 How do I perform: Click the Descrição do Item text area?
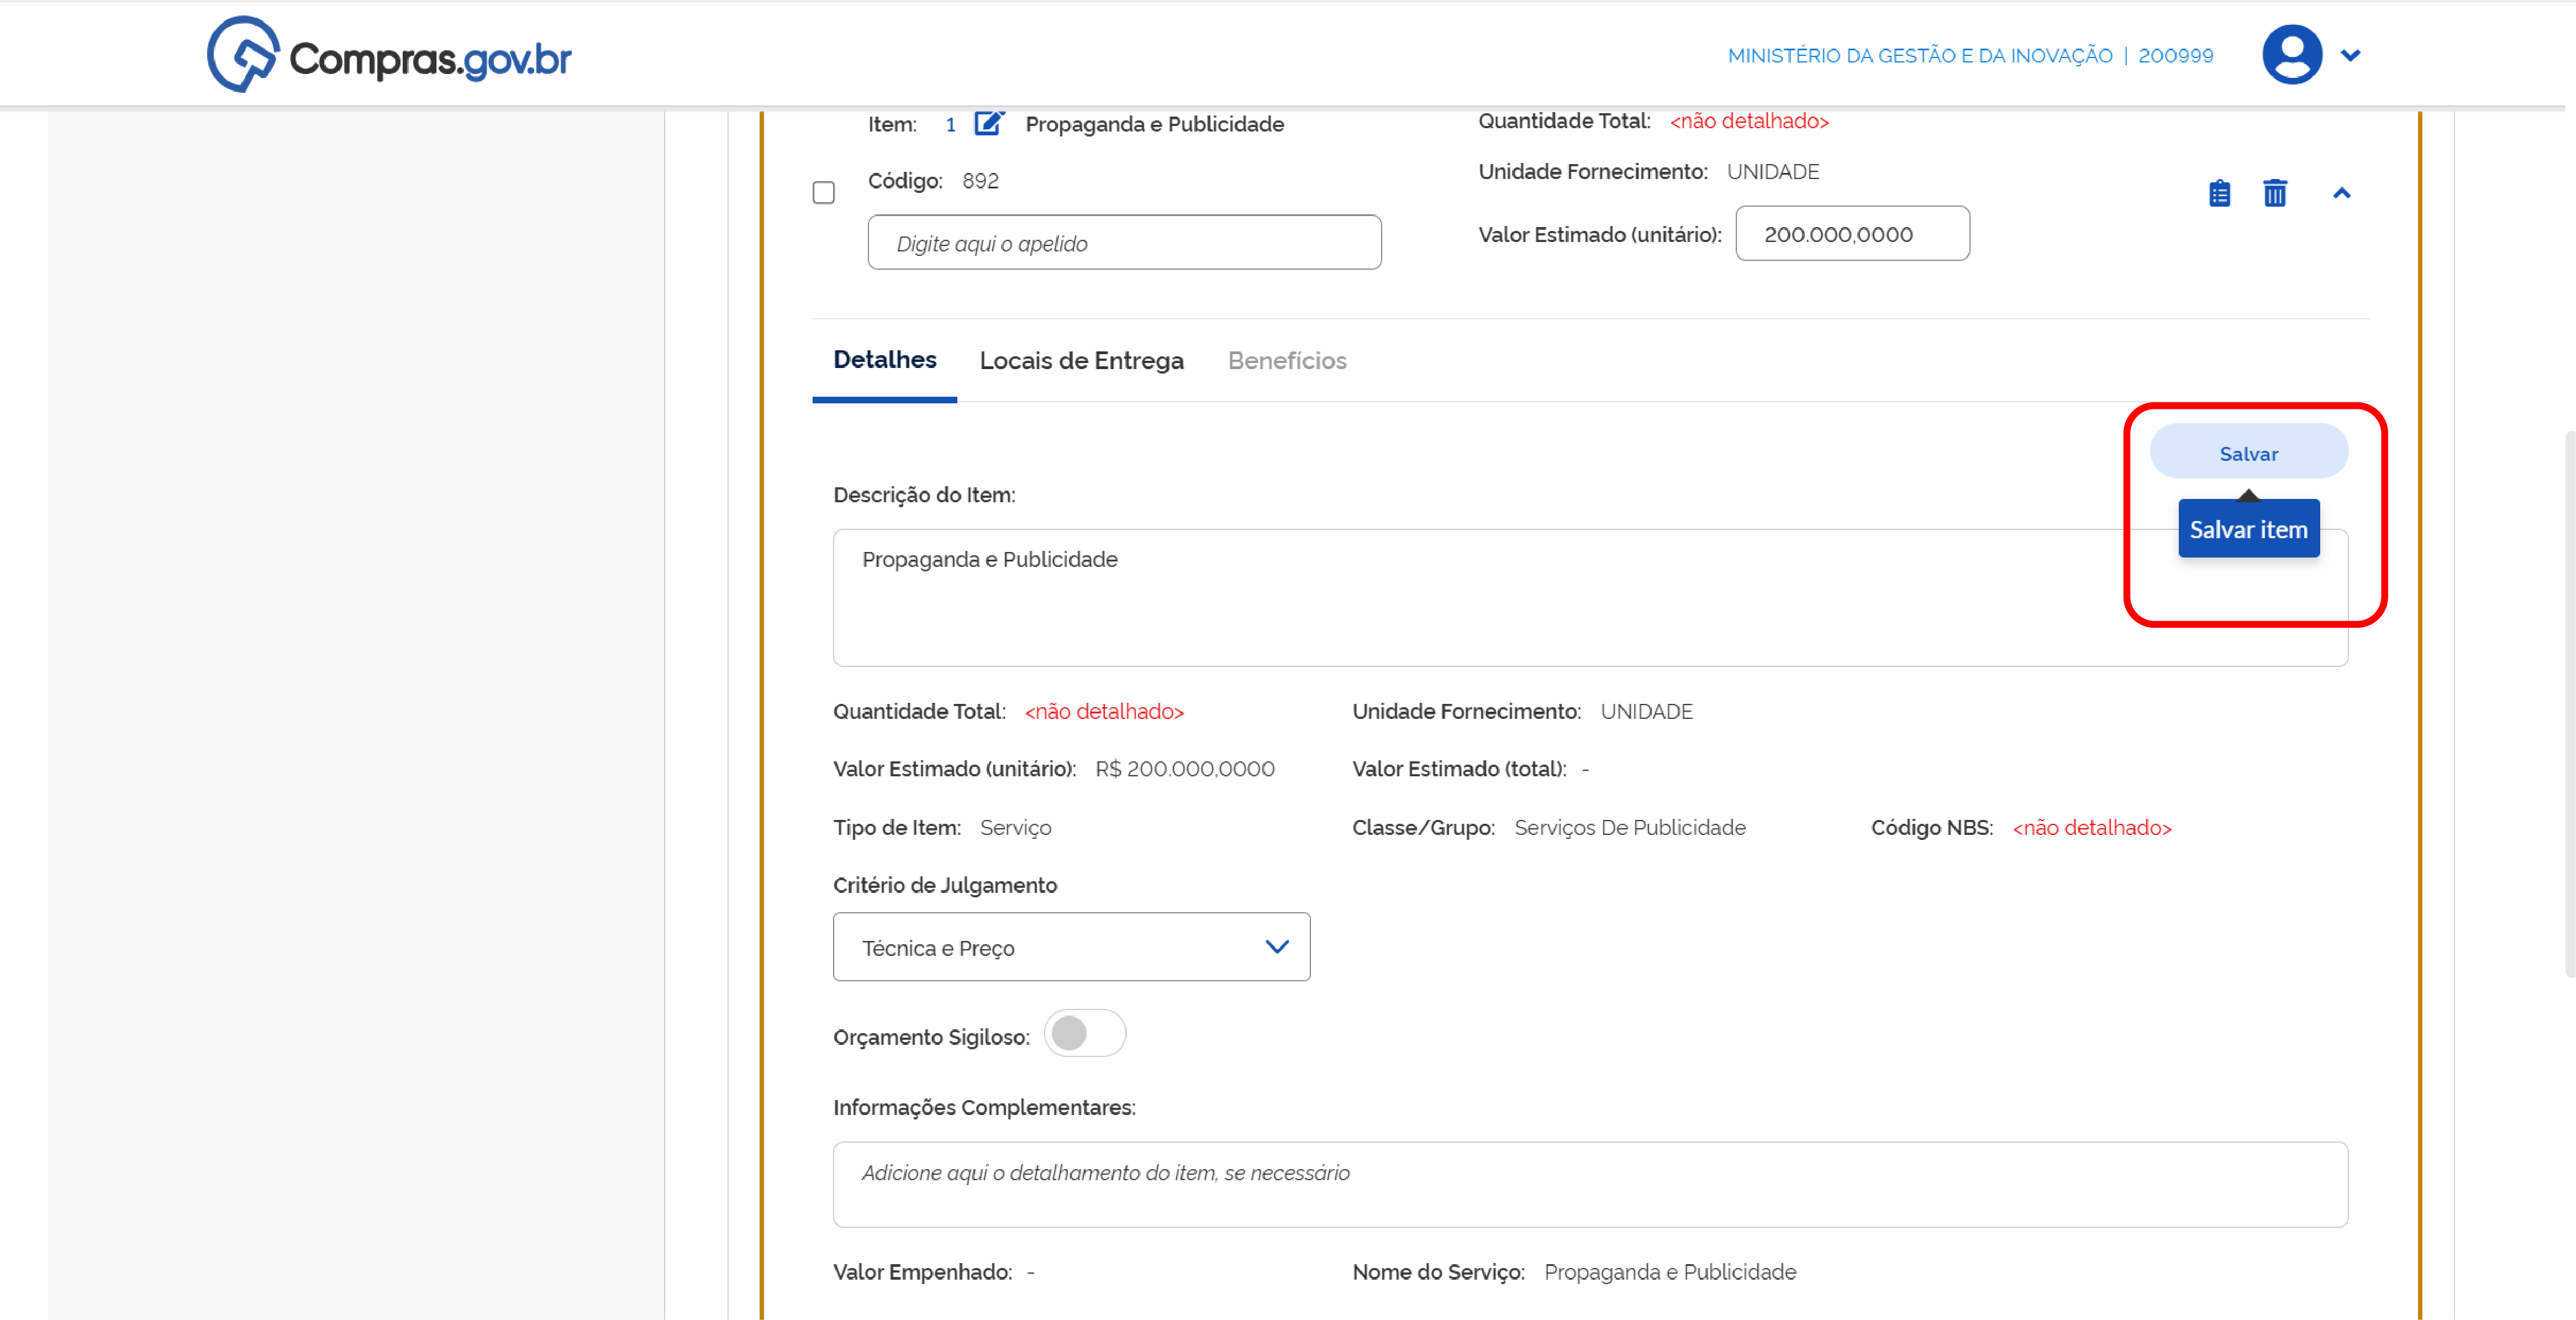[1590, 597]
